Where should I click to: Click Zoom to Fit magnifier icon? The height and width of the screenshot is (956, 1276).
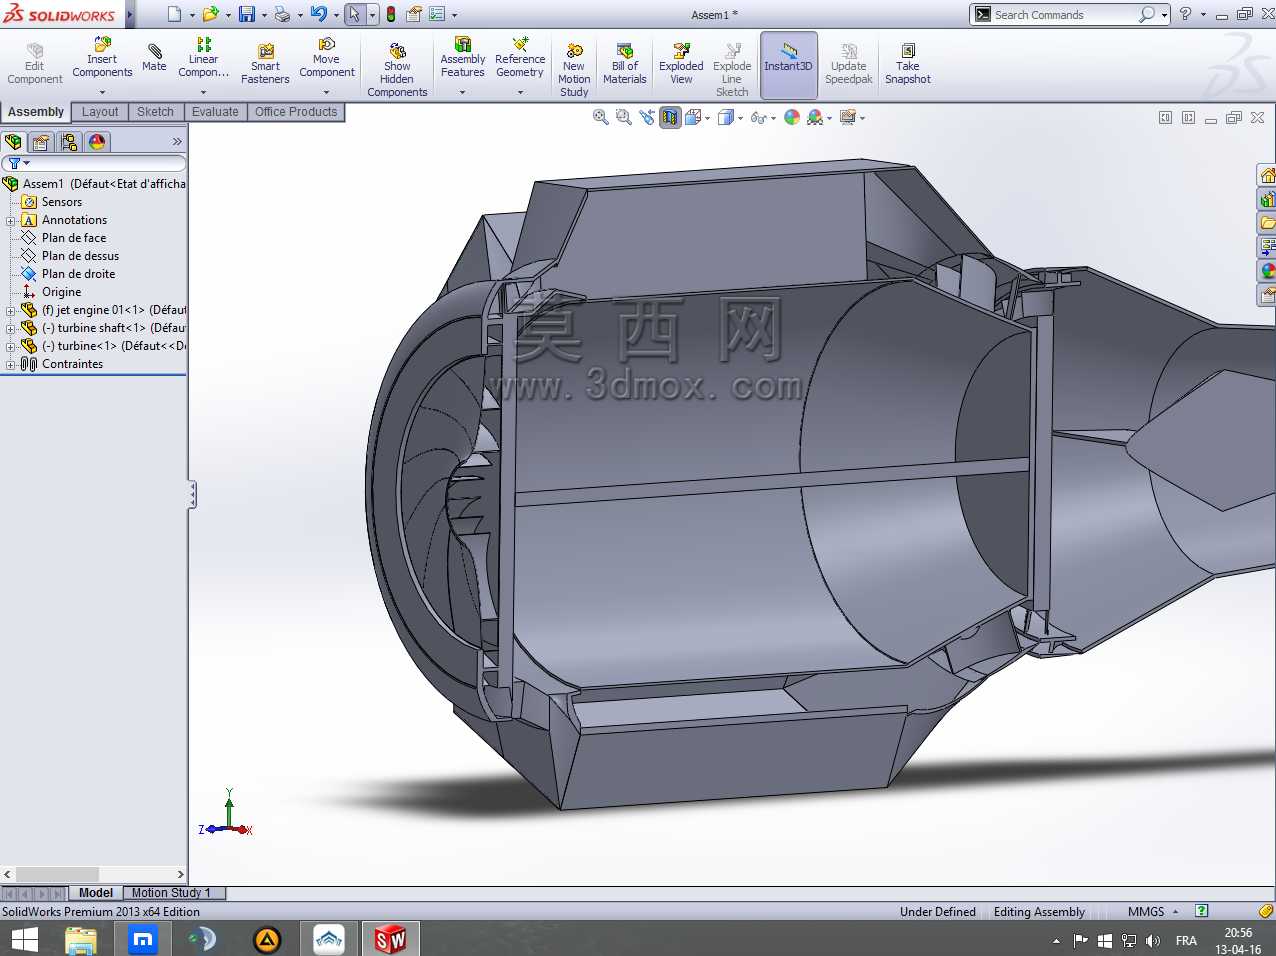pos(600,117)
